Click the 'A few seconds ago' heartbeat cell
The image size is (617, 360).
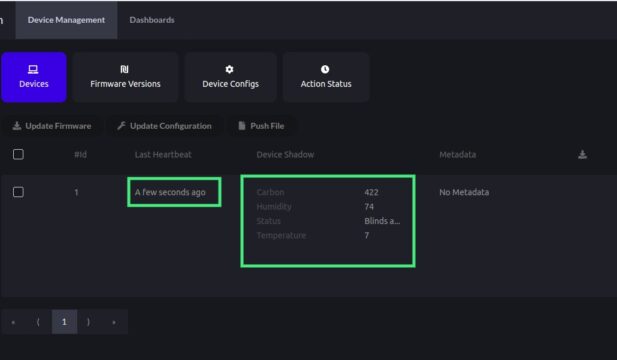tap(170, 192)
